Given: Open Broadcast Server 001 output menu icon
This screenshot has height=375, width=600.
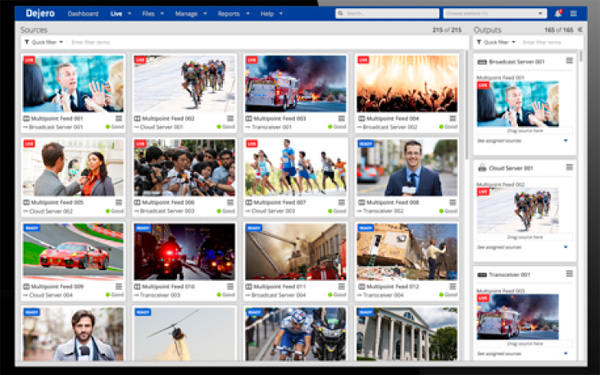Looking at the screenshot, I should click(569, 60).
